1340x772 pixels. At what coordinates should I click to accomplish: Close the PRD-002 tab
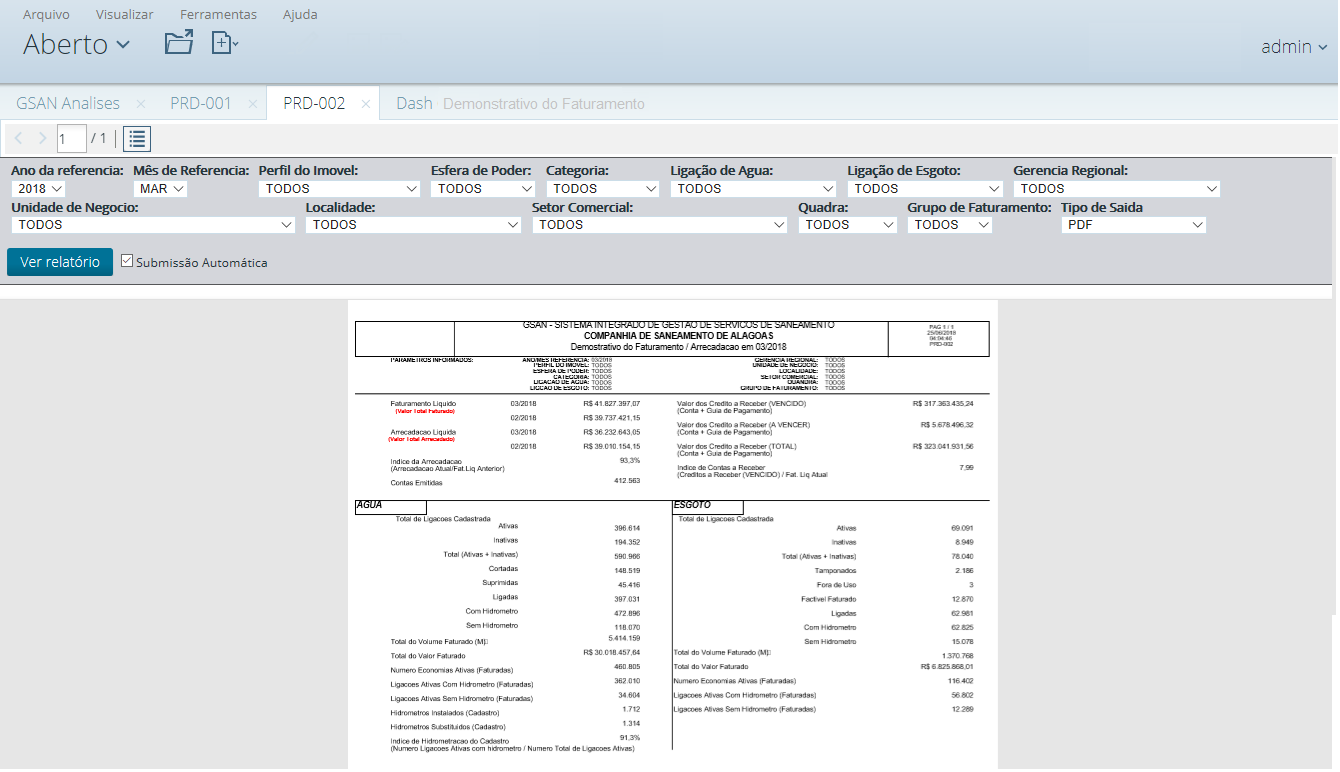366,104
